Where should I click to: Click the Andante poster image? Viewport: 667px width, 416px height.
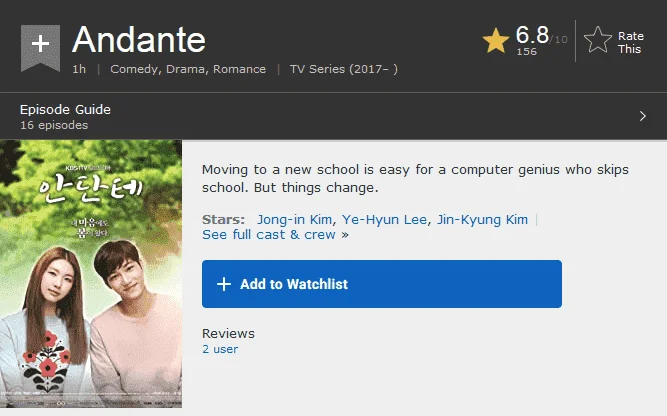[x=91, y=274]
